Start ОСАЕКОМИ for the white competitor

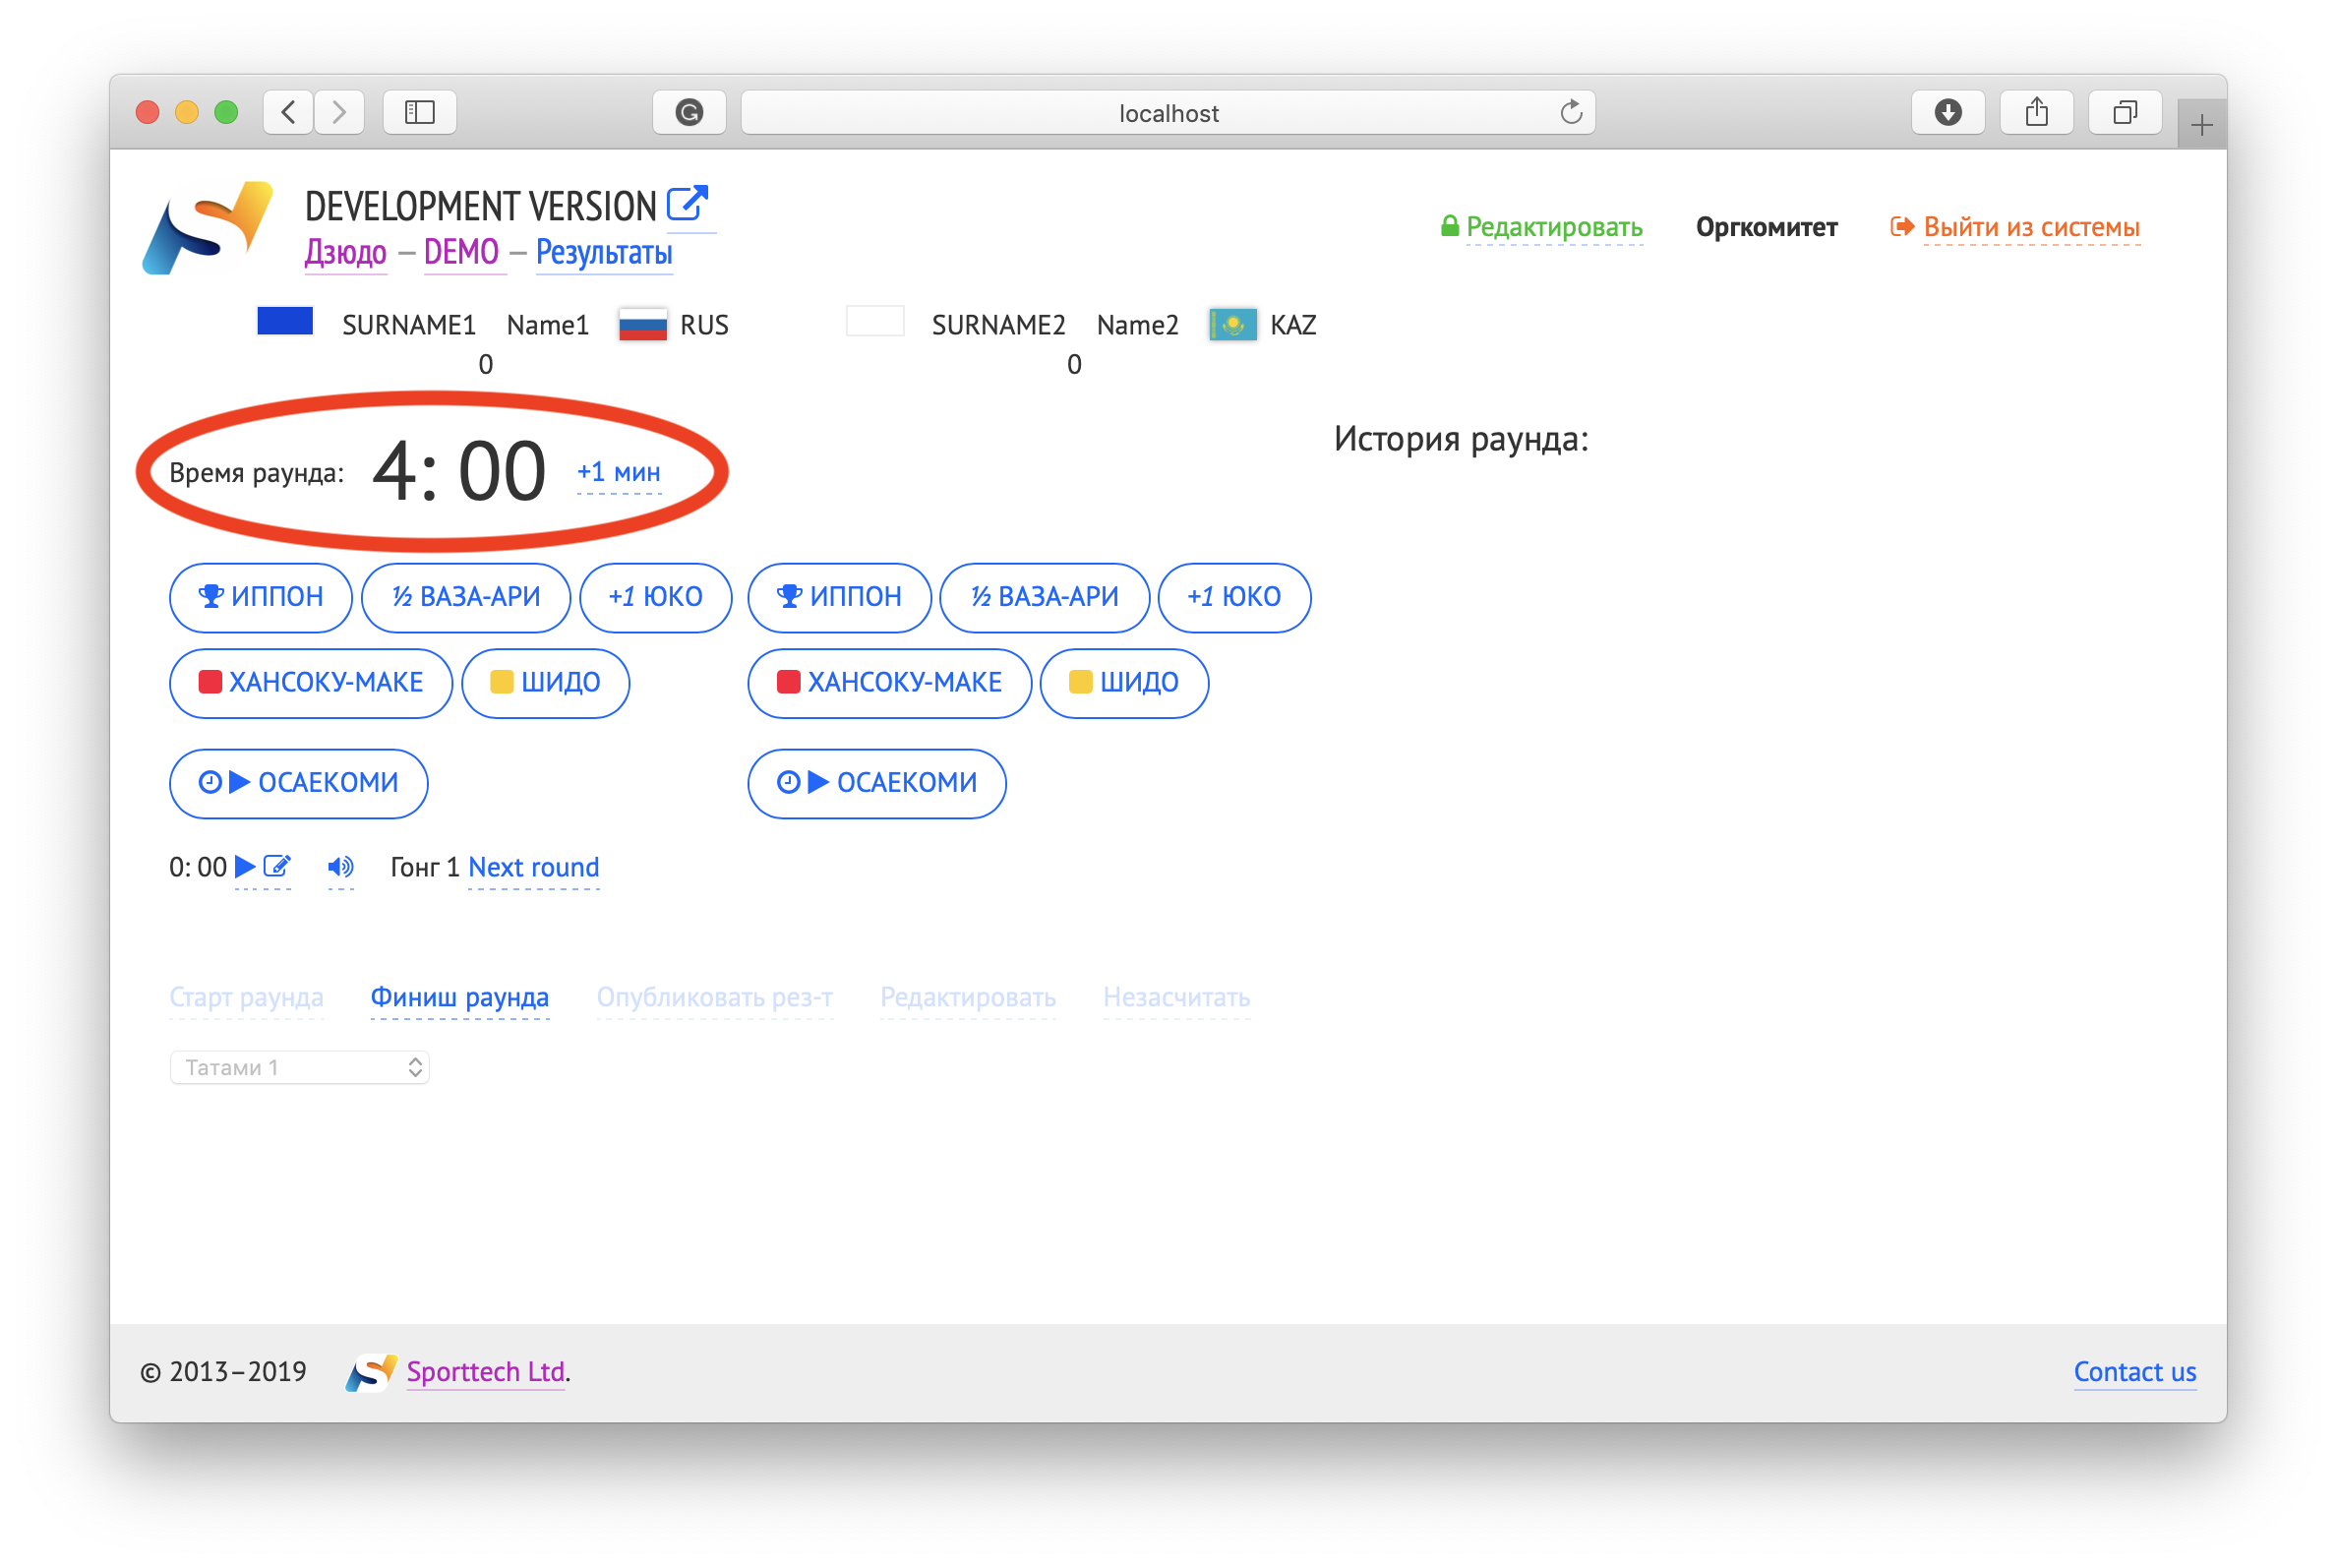click(877, 783)
